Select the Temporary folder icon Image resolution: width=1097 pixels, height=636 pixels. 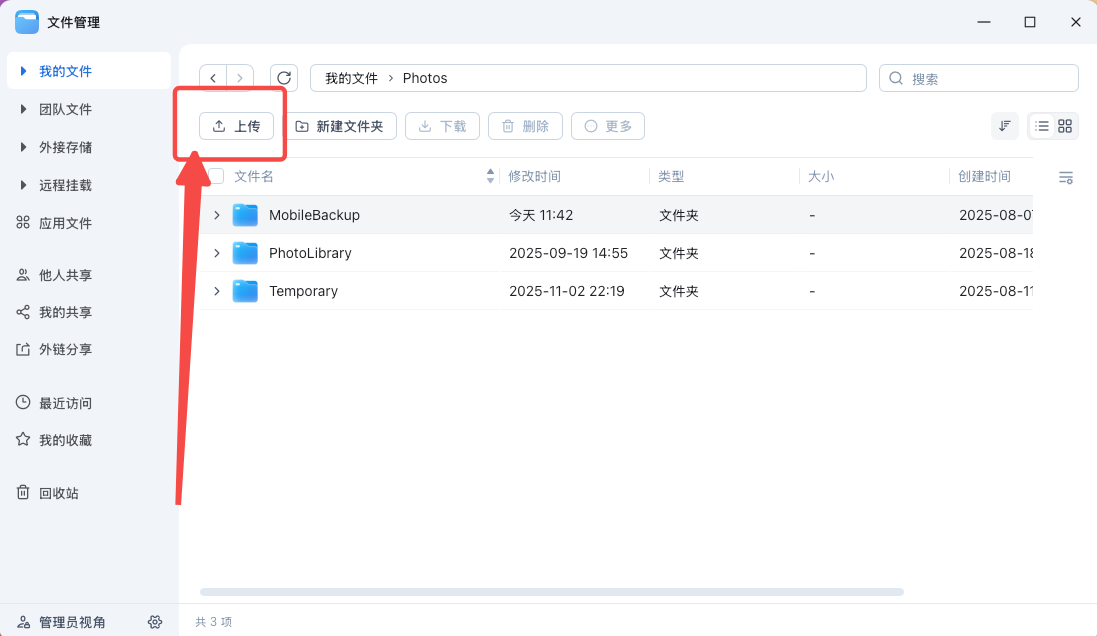pyautogui.click(x=245, y=291)
